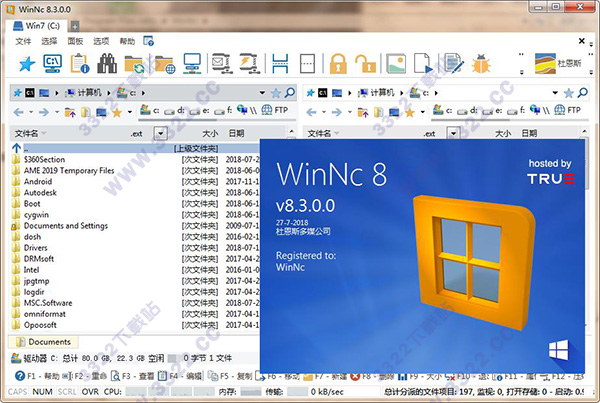Select the Autodesk folder row
The height and width of the screenshot is (403, 600).
pos(134,193)
